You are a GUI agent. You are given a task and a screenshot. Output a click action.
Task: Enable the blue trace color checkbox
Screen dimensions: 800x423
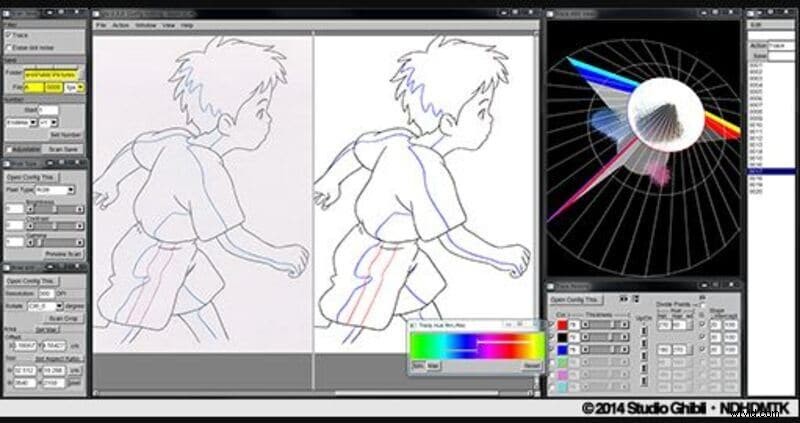click(x=551, y=350)
